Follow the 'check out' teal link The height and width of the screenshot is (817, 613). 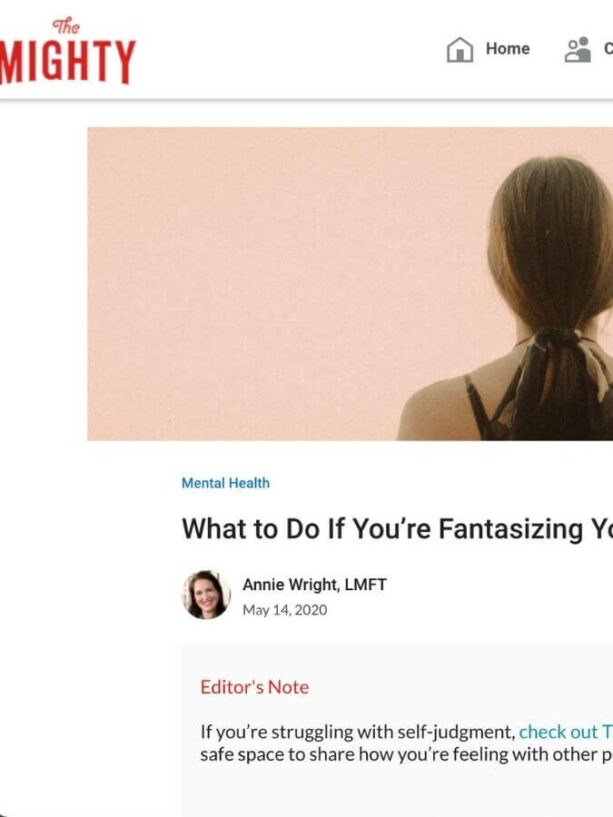pyautogui.click(x=558, y=732)
